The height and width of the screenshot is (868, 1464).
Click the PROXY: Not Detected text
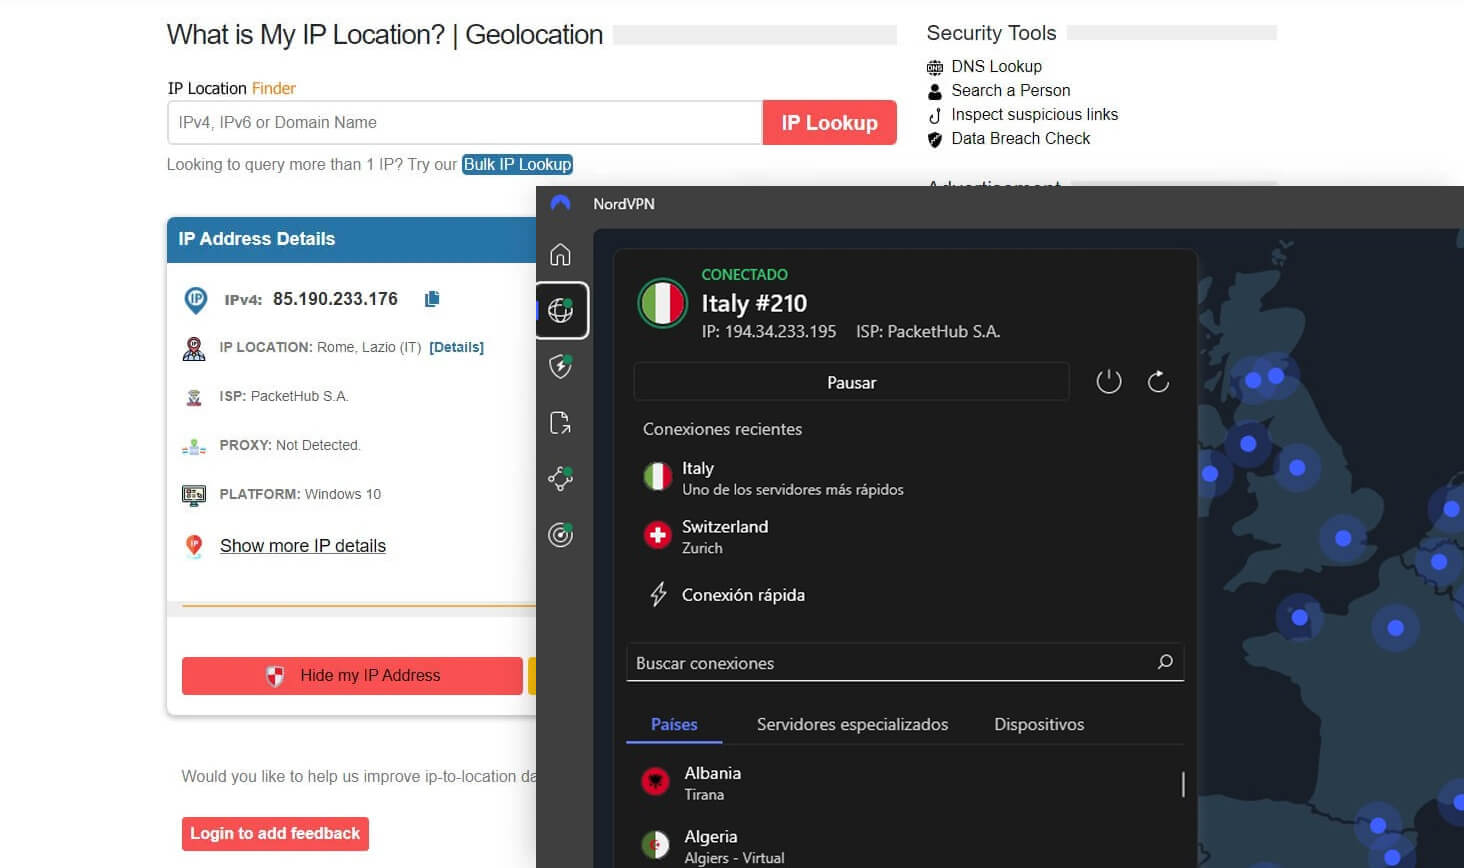tap(290, 445)
